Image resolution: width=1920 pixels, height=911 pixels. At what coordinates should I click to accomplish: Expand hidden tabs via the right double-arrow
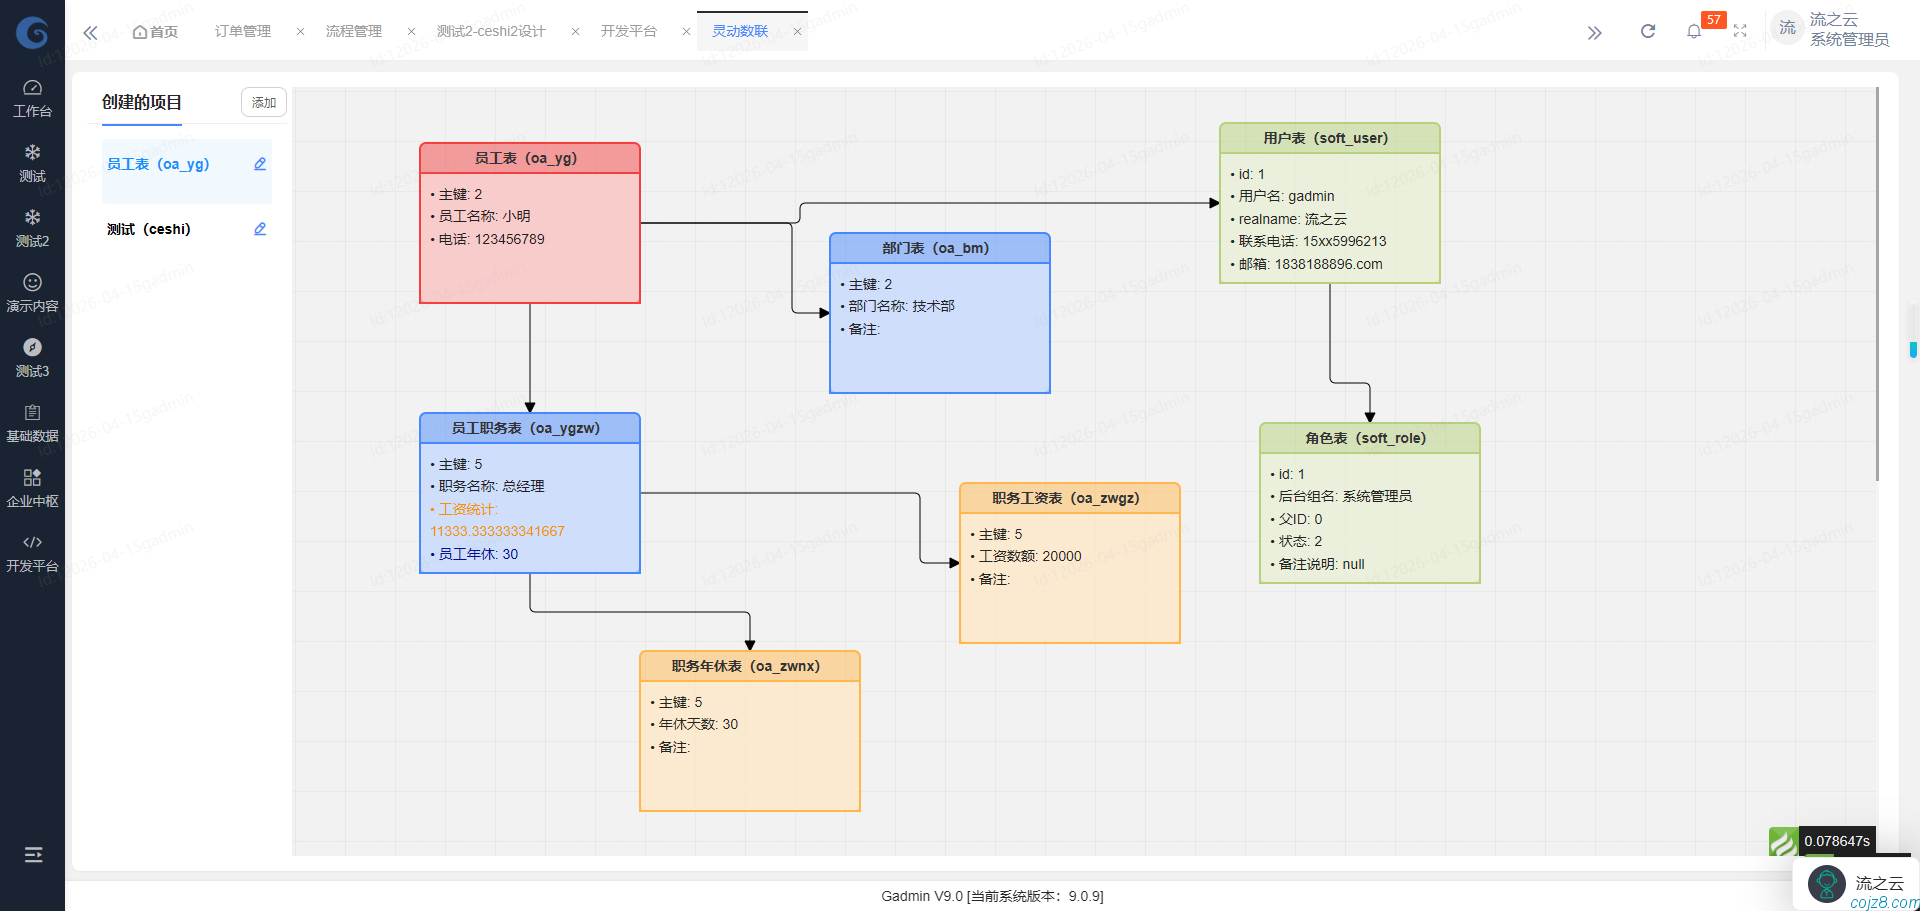(x=1594, y=31)
